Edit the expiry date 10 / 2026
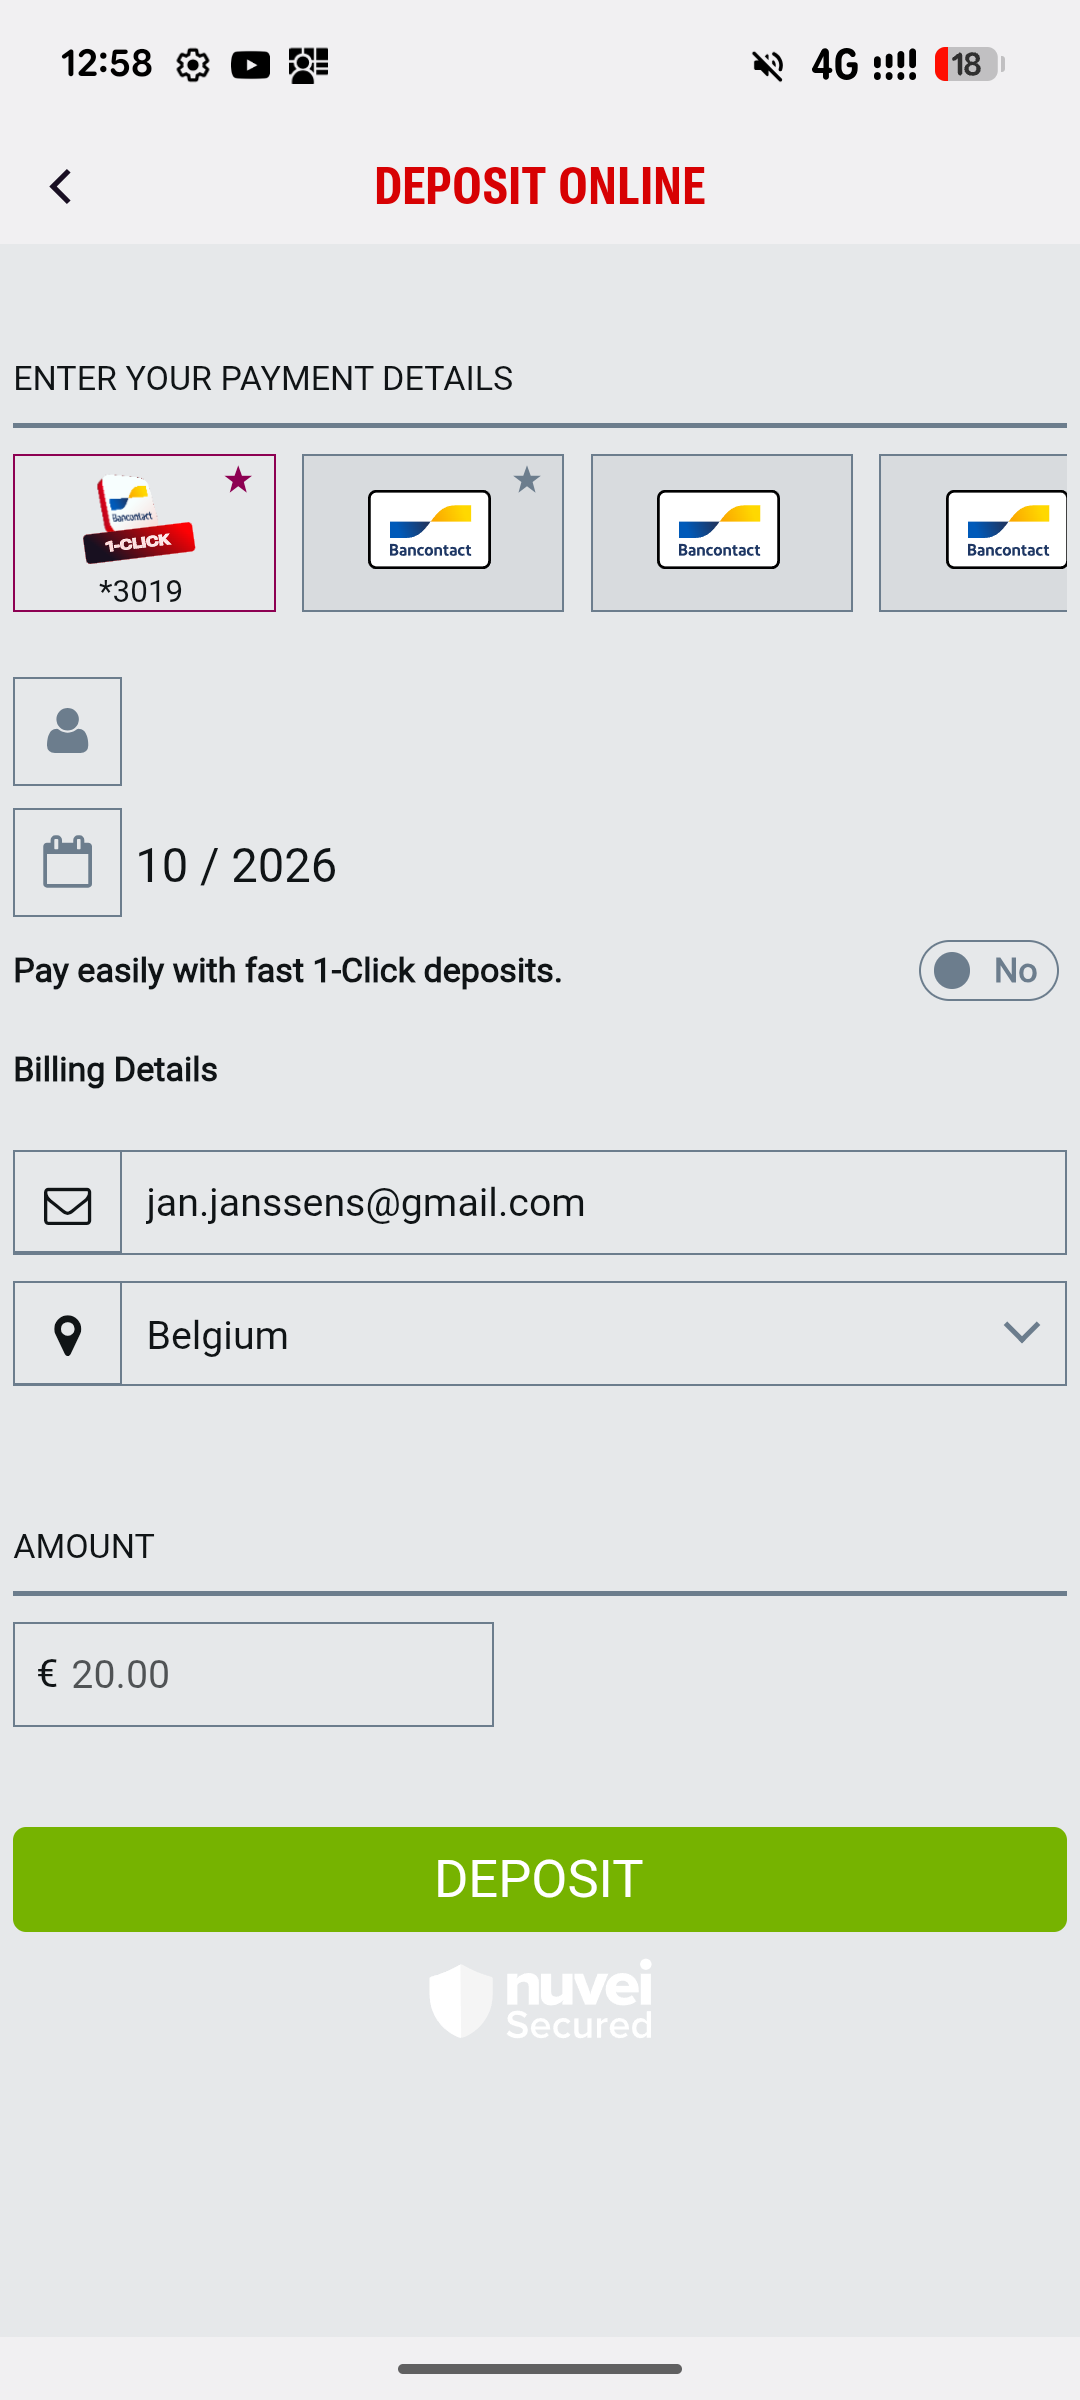The width and height of the screenshot is (1080, 2400). pos(236,866)
